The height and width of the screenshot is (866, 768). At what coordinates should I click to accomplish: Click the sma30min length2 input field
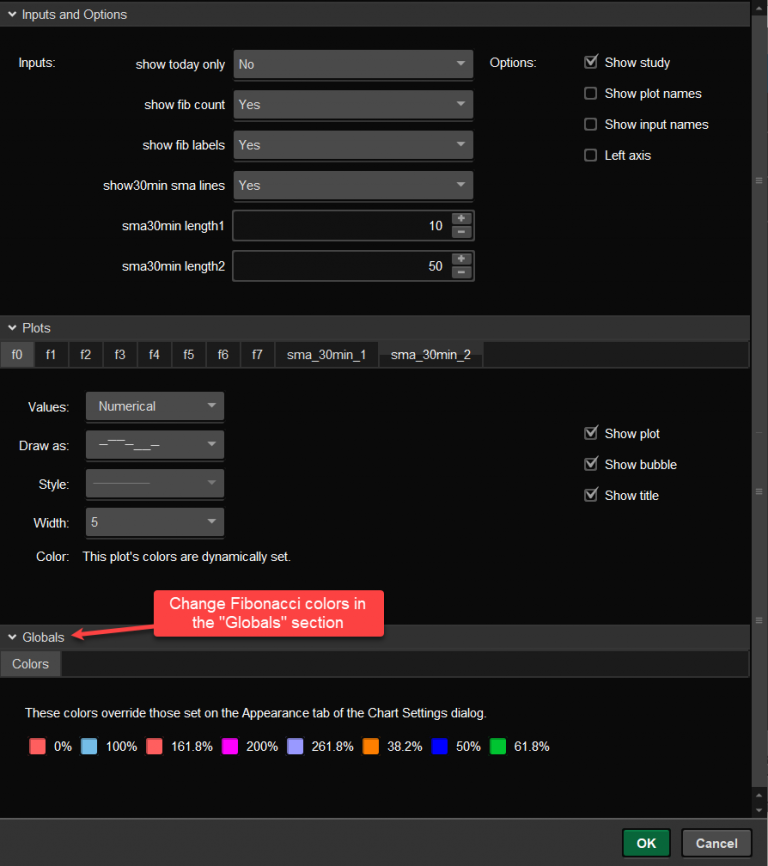click(340, 266)
